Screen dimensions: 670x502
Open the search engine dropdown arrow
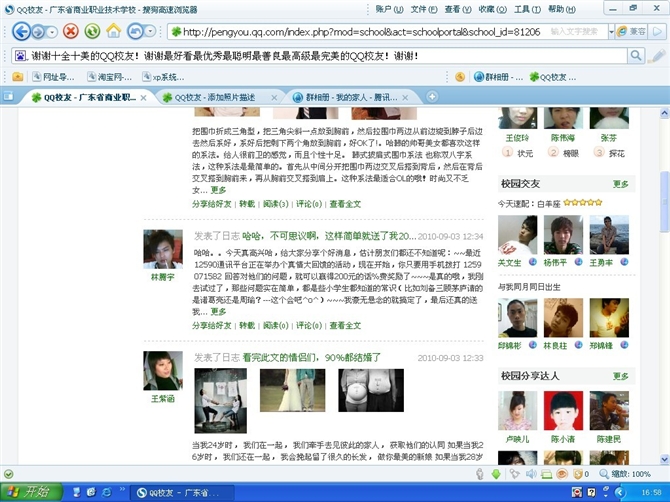(x=611, y=32)
